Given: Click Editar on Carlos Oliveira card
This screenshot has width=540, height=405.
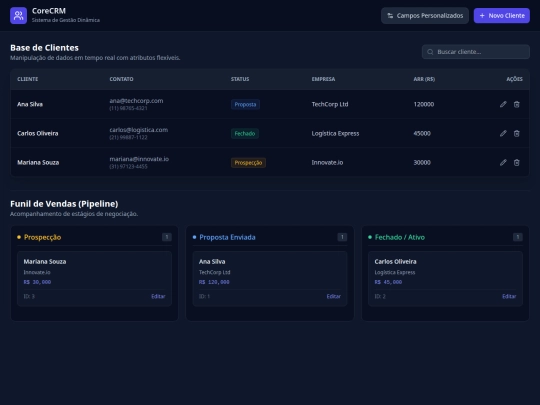Looking at the screenshot, I should [509, 296].
